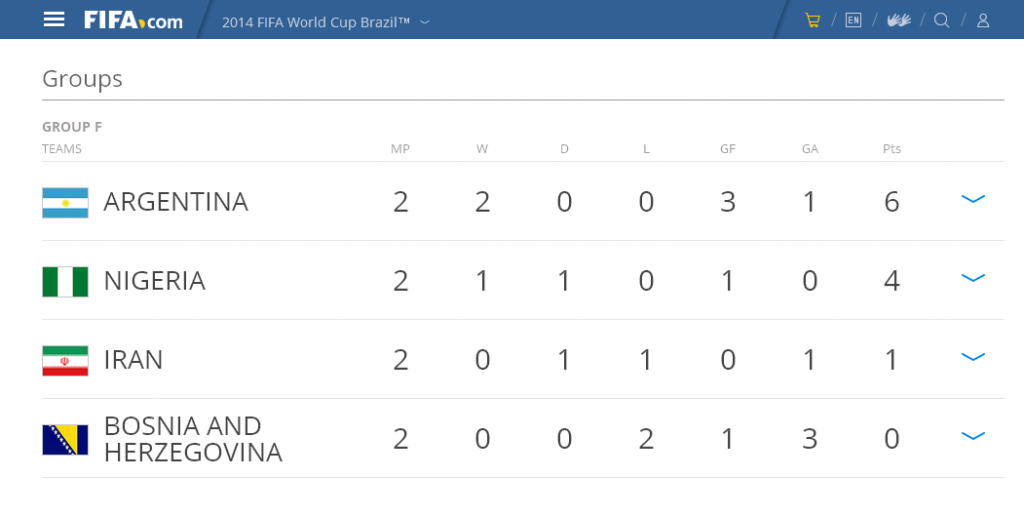The image size is (1024, 516).
Task: Expand the Iran row chevron
Action: click(x=973, y=357)
